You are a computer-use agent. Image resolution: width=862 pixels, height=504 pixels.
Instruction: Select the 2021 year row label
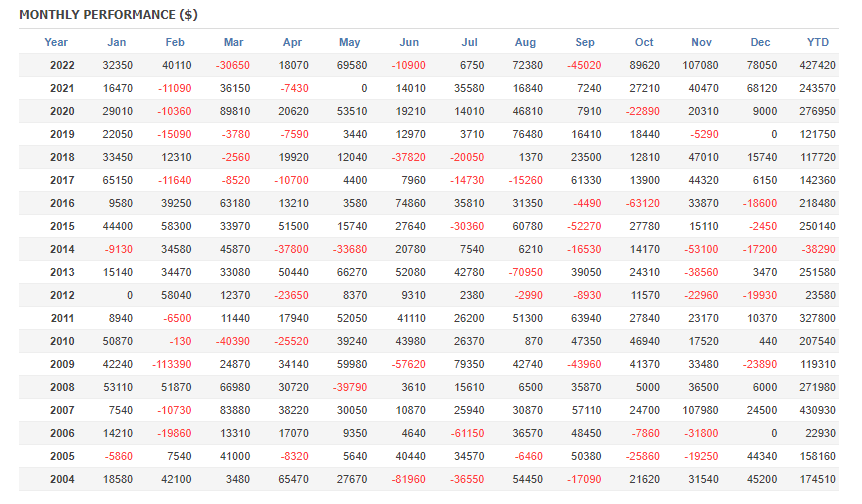coord(62,88)
